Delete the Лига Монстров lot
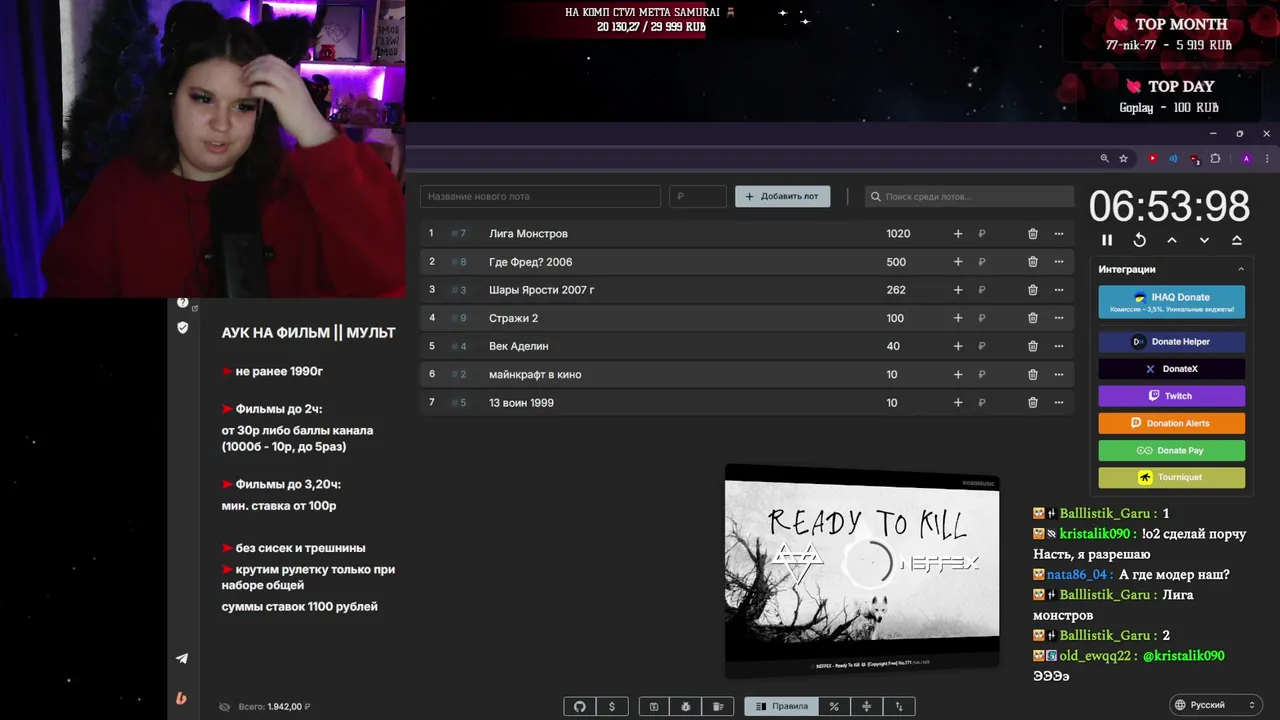The width and height of the screenshot is (1280, 720). pos(1033,234)
